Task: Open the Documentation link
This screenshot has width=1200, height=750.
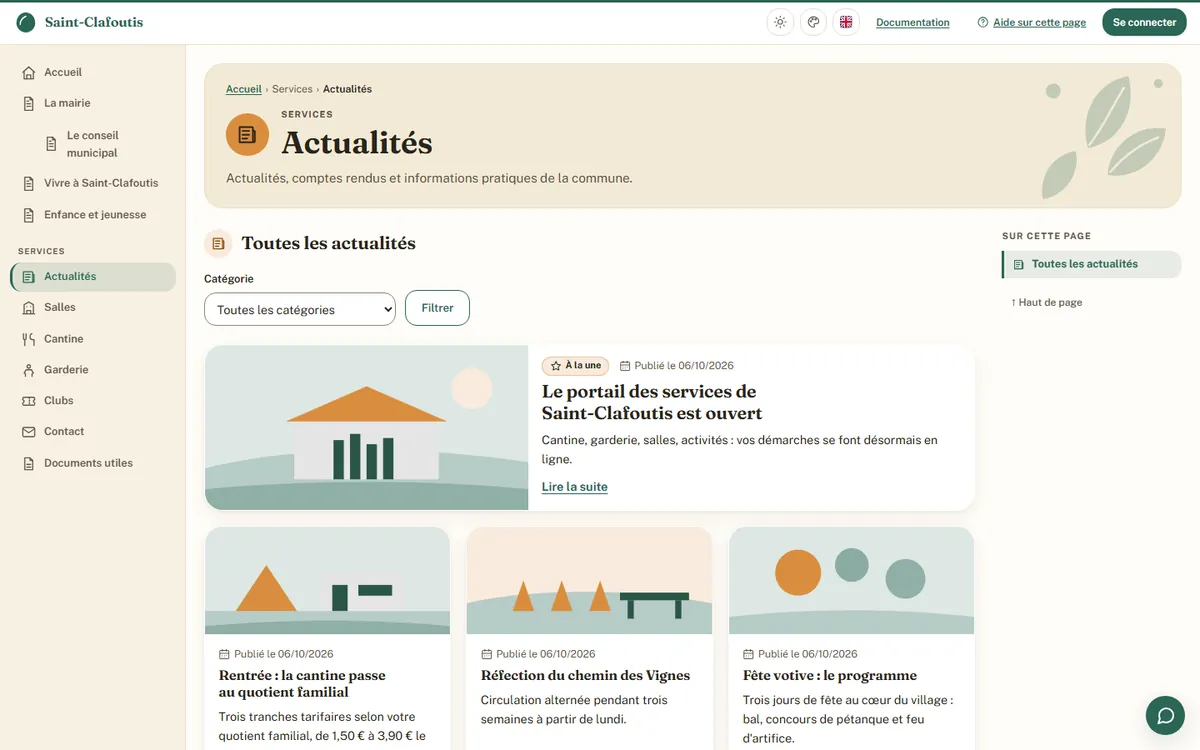Action: [913, 22]
